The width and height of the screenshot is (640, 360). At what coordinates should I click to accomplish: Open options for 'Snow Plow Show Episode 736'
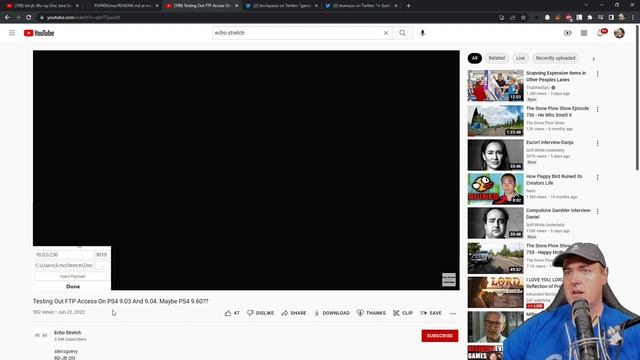click(598, 109)
